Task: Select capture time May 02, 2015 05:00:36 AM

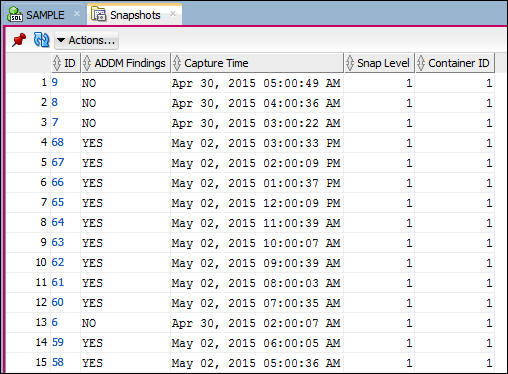Action: pos(256,363)
